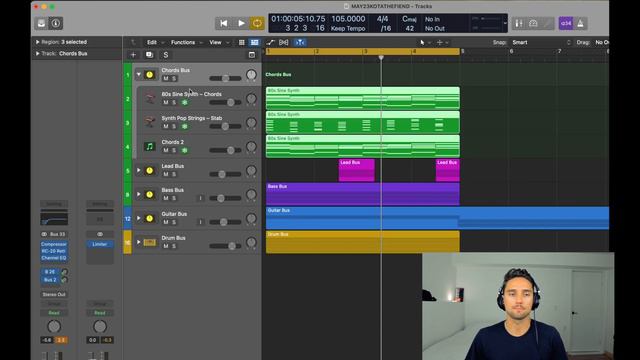Select the first Lead Bus region

(356, 170)
